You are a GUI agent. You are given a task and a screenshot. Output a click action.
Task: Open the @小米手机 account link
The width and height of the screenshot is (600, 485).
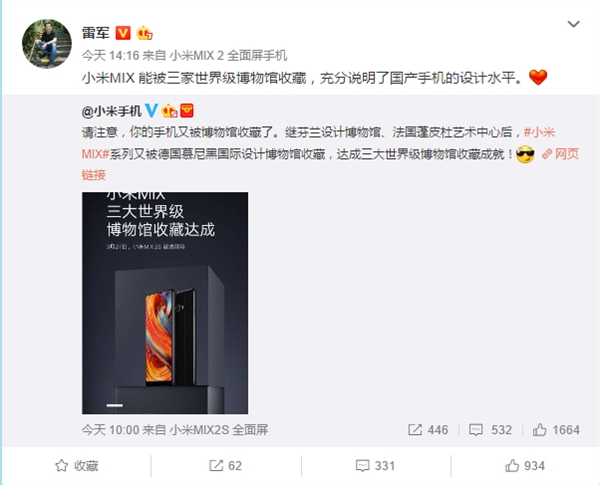(111, 111)
